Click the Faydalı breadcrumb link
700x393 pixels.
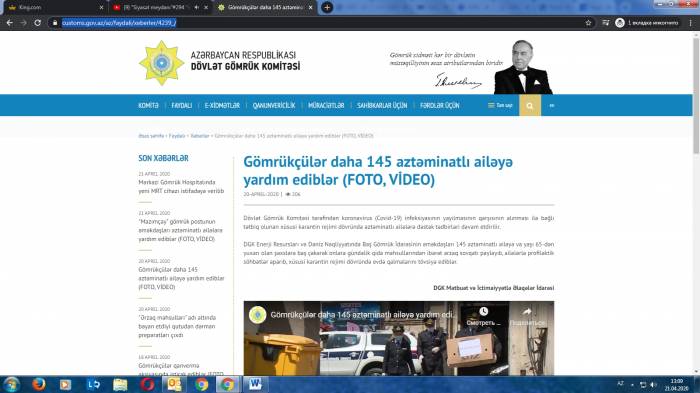click(x=177, y=136)
